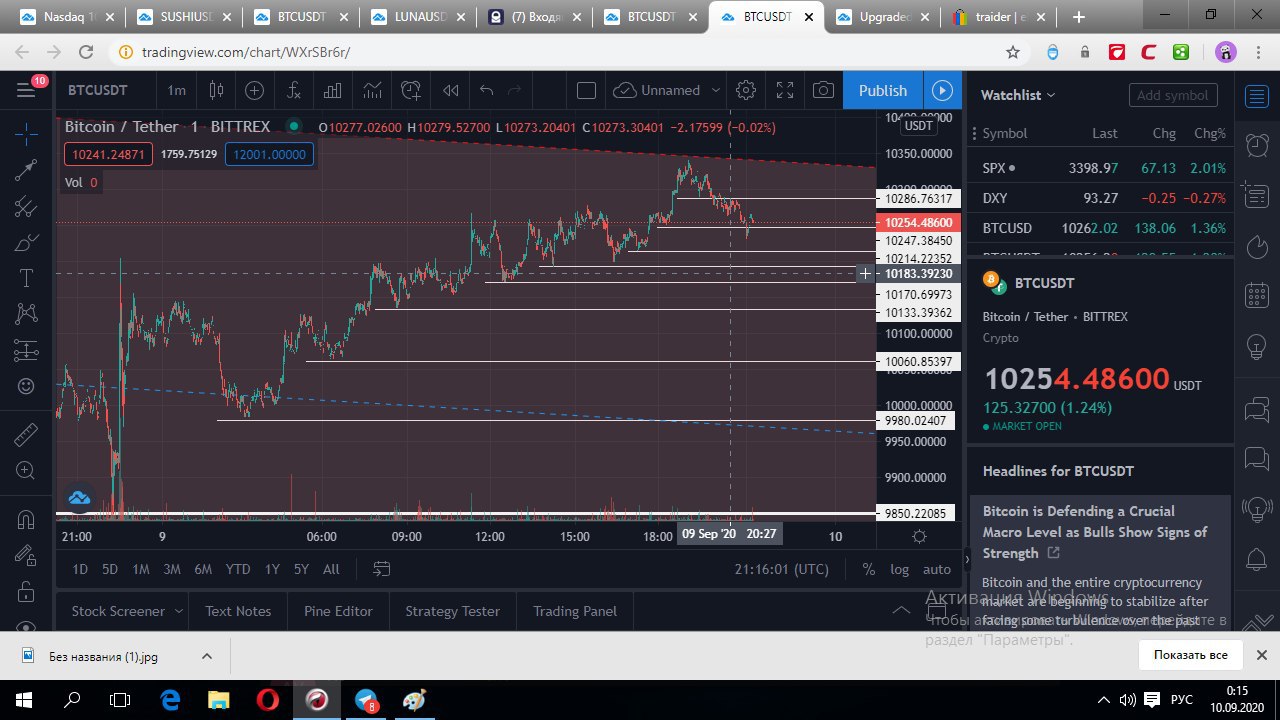Viewport: 1280px width, 720px height.
Task: Open the Opera browser in the taskbar
Action: coord(267,700)
